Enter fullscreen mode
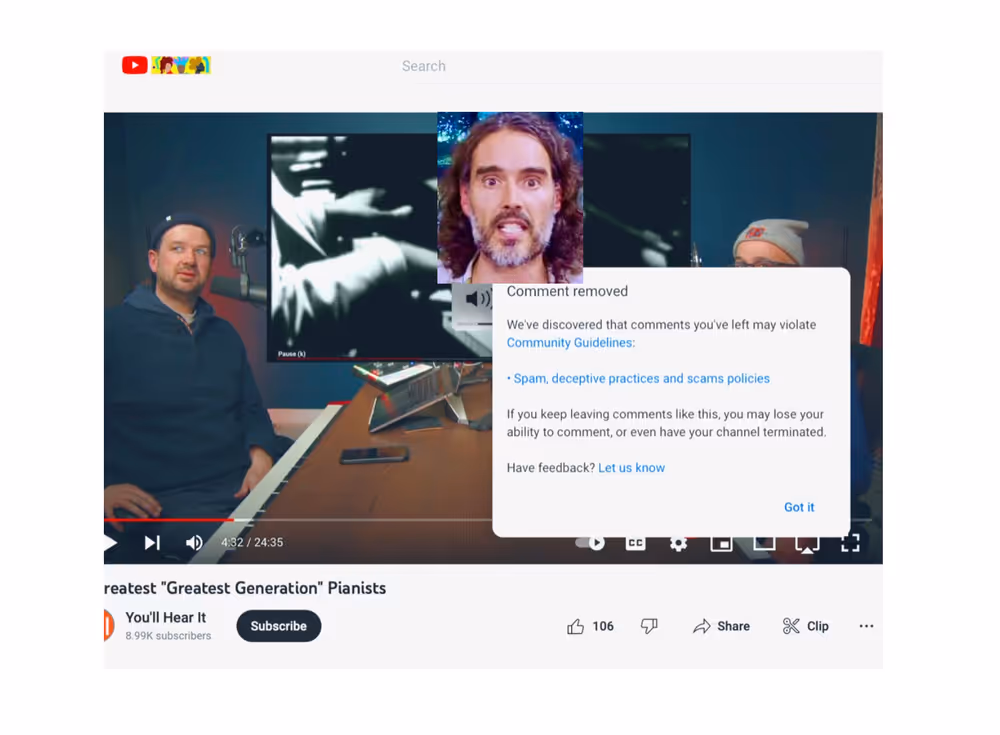The width and height of the screenshot is (1000, 735). click(x=850, y=543)
